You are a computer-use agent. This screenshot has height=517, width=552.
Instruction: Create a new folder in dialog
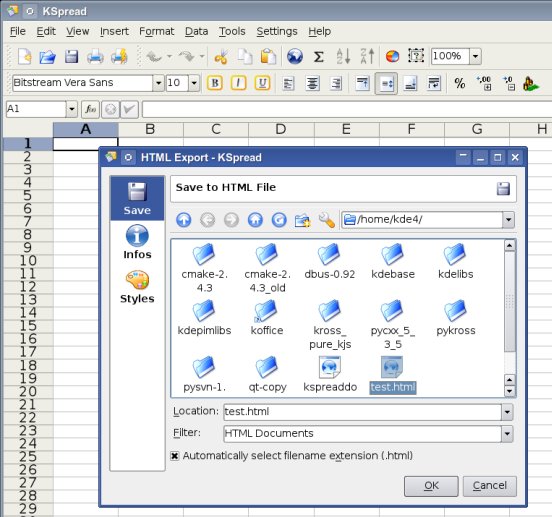(x=302, y=220)
